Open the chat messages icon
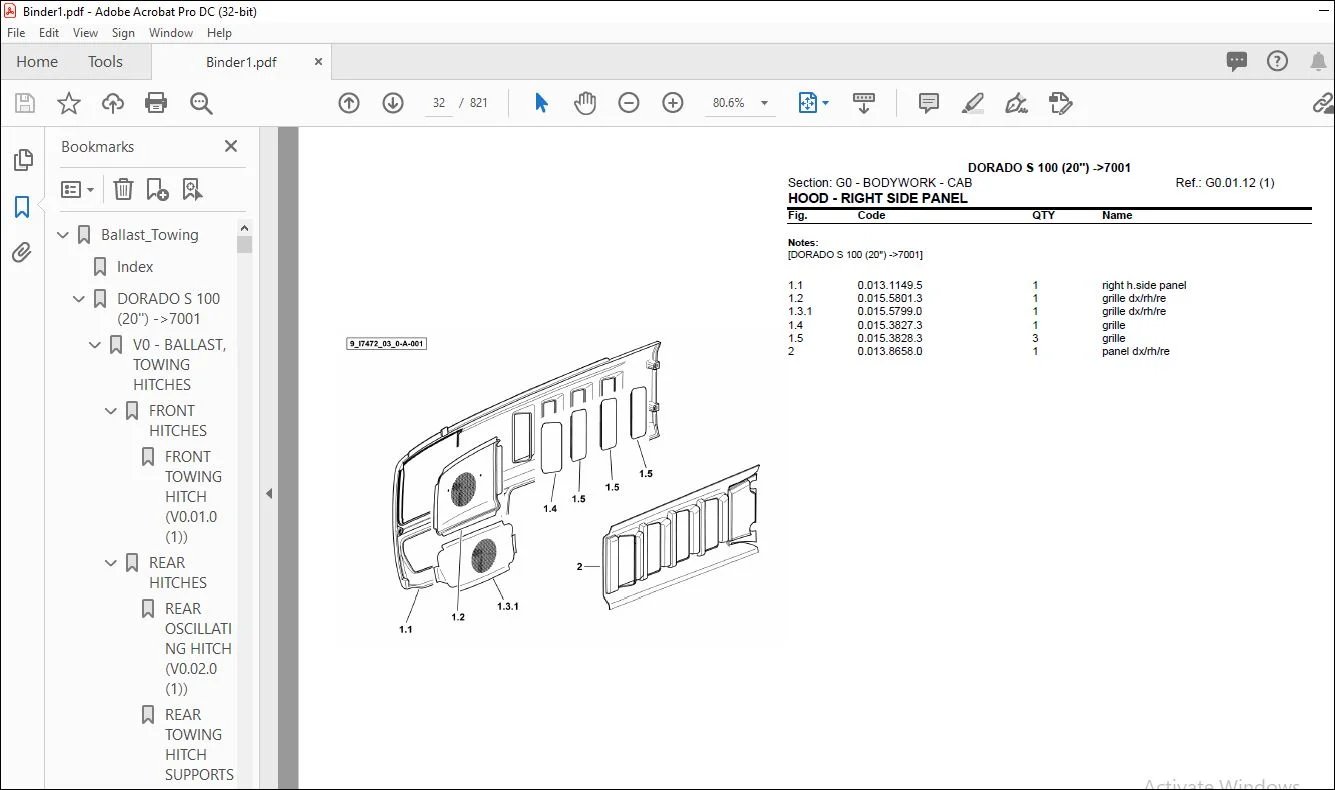The width and height of the screenshot is (1335, 790). coord(1237,61)
